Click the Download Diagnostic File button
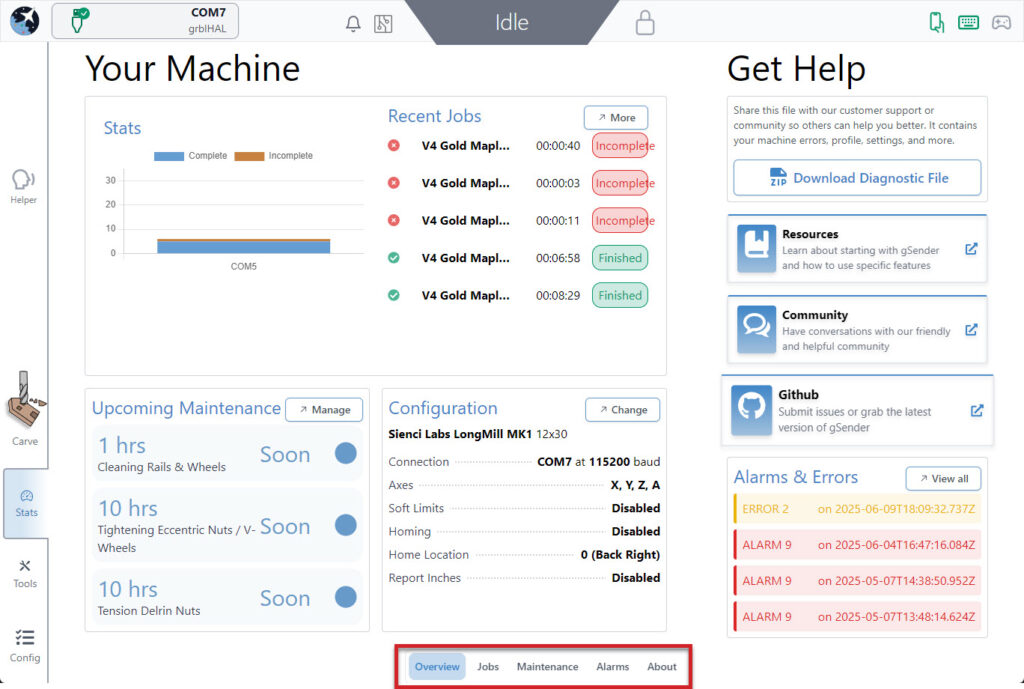This screenshot has height=689, width=1024. [x=857, y=178]
